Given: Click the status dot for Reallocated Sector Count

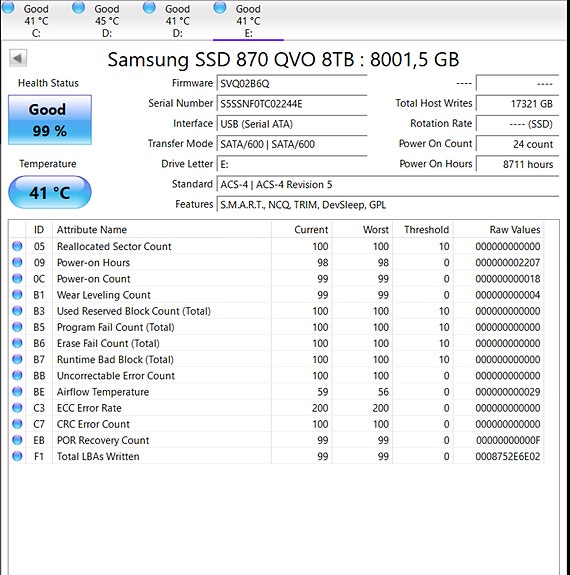Looking at the screenshot, I should tap(17, 246).
